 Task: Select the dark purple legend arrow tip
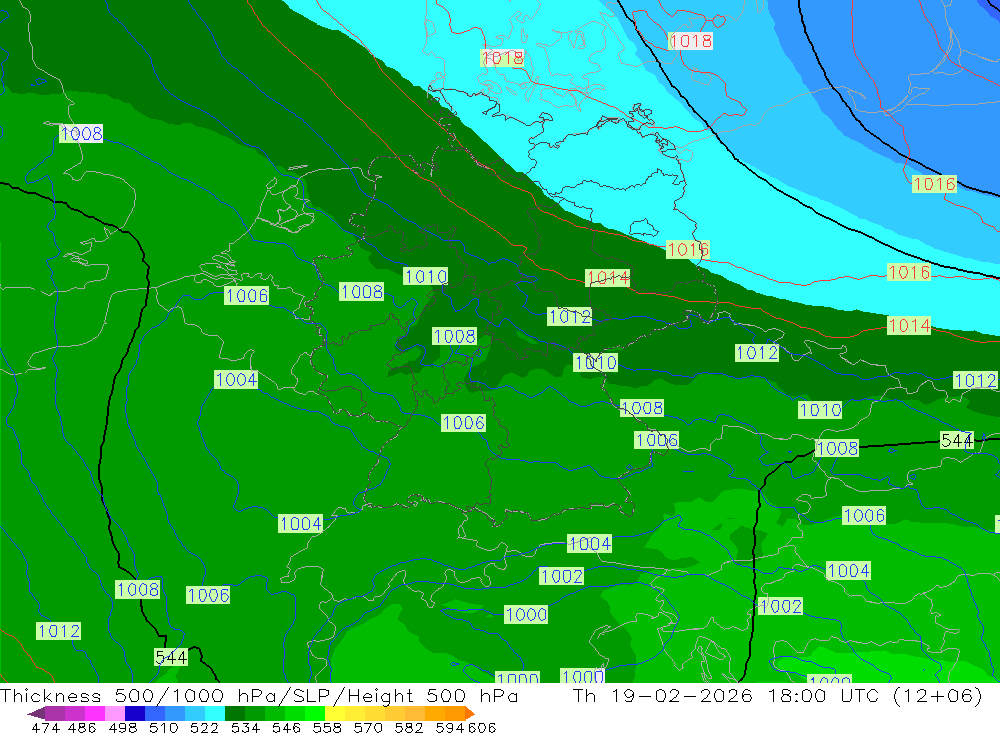[36, 713]
